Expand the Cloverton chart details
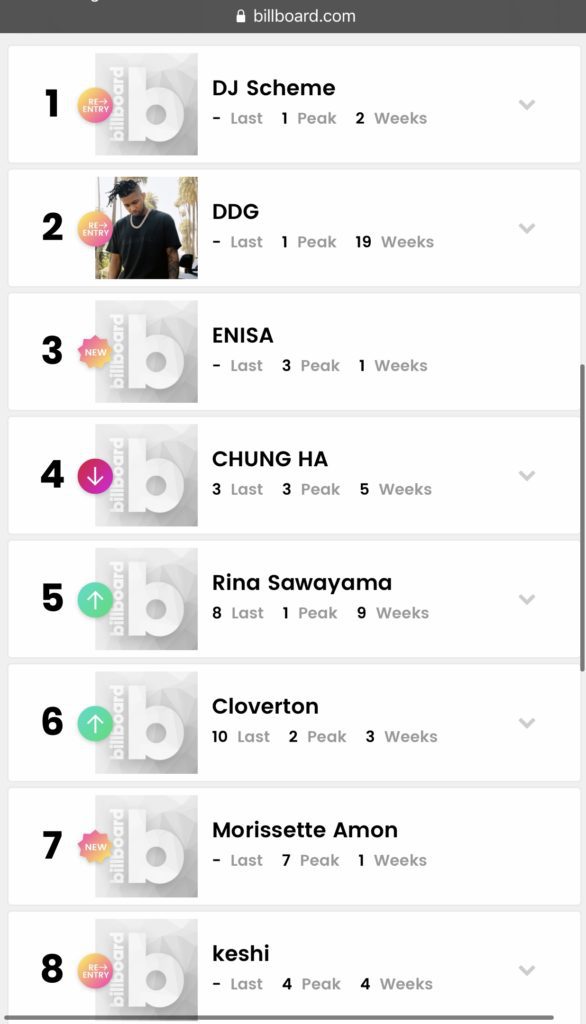 coord(527,722)
